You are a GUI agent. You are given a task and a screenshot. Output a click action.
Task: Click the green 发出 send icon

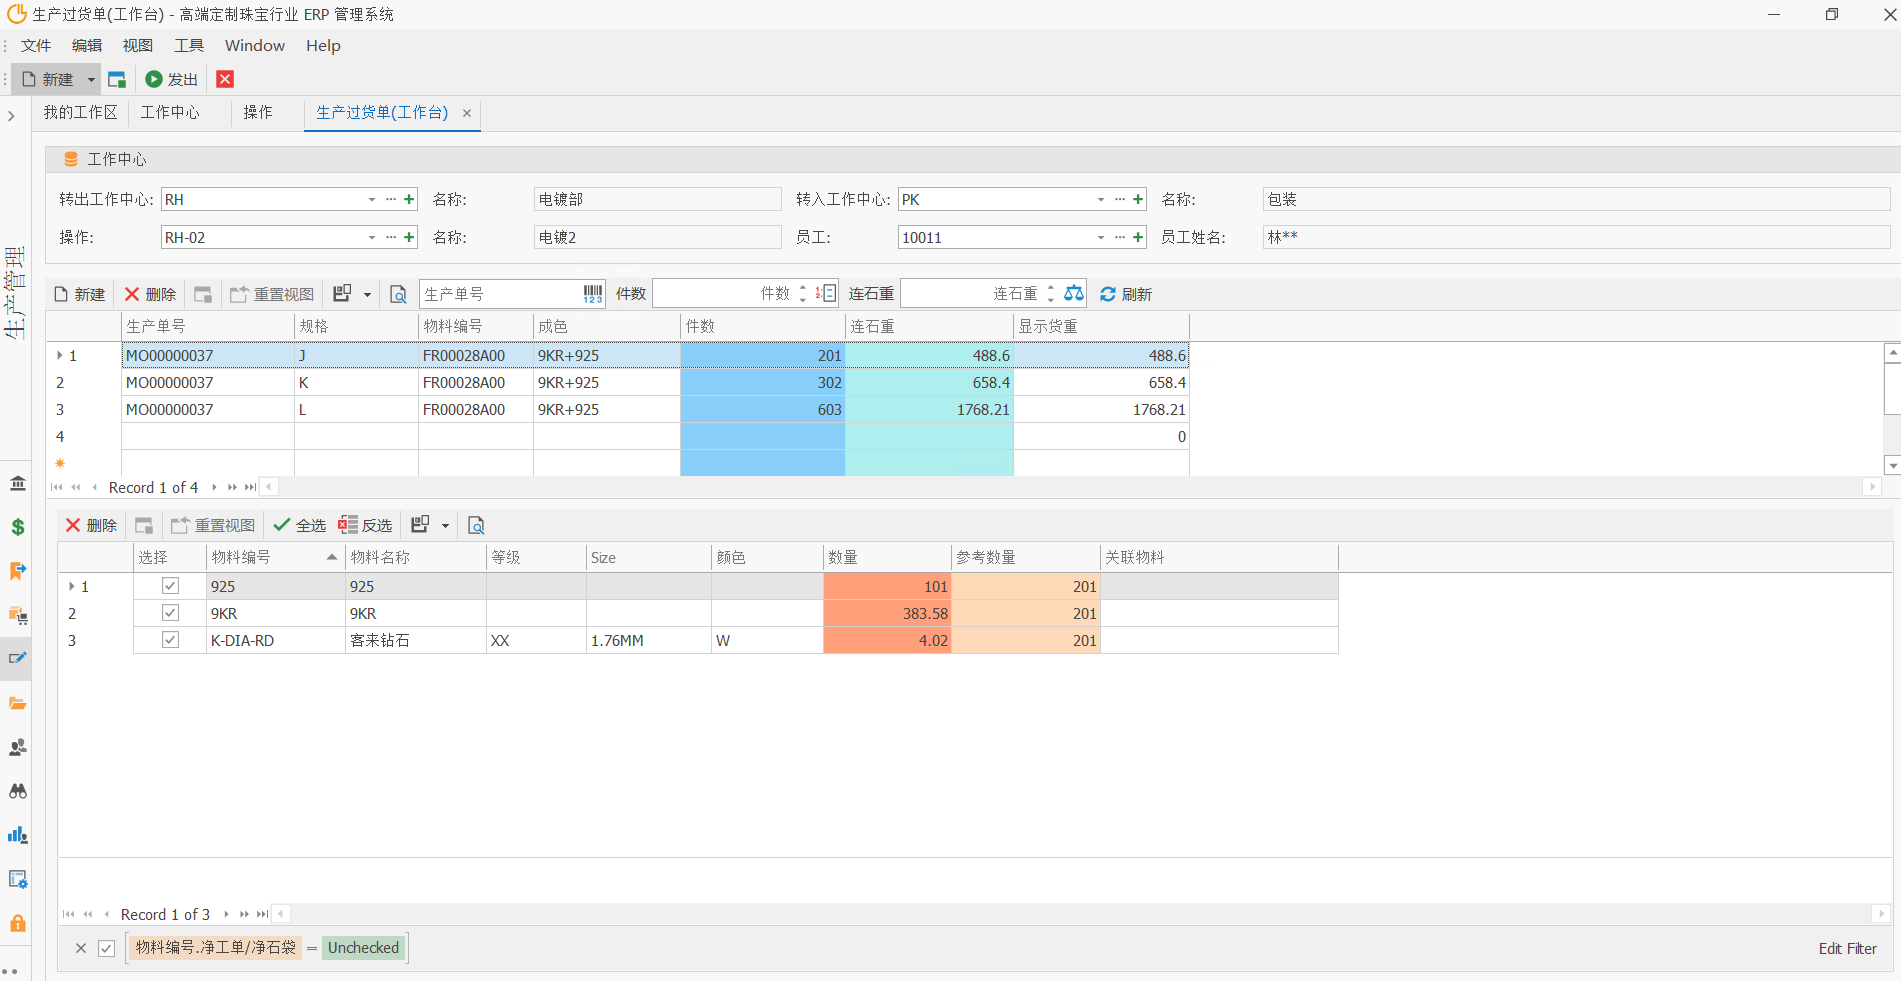[x=154, y=79]
